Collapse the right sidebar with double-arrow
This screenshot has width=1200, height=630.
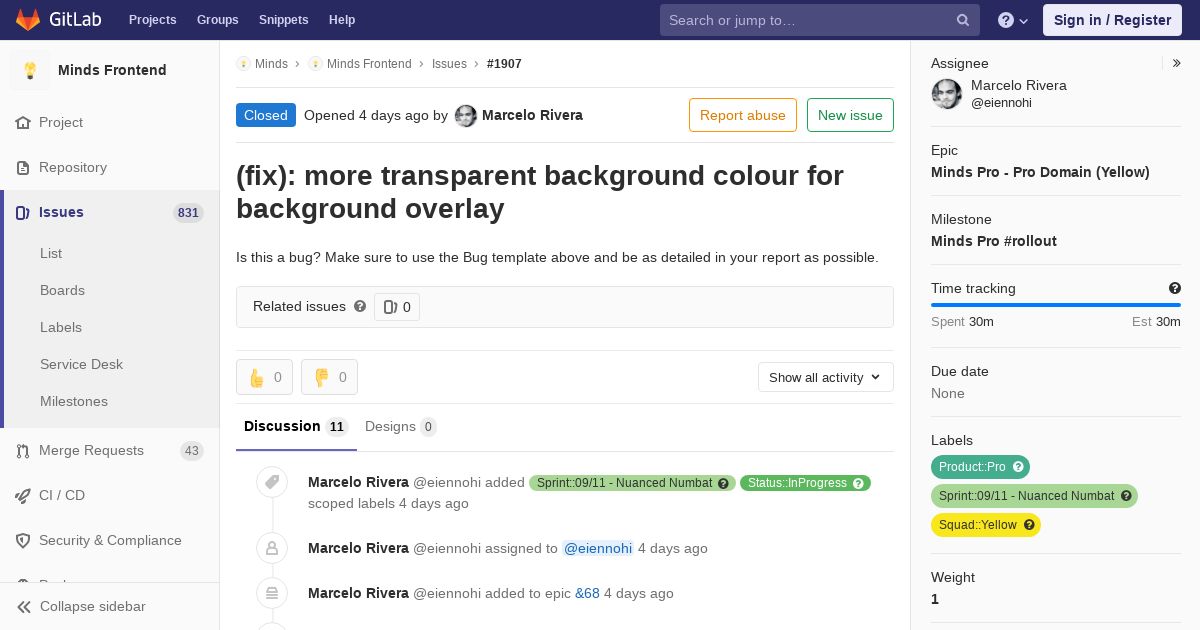[1177, 63]
